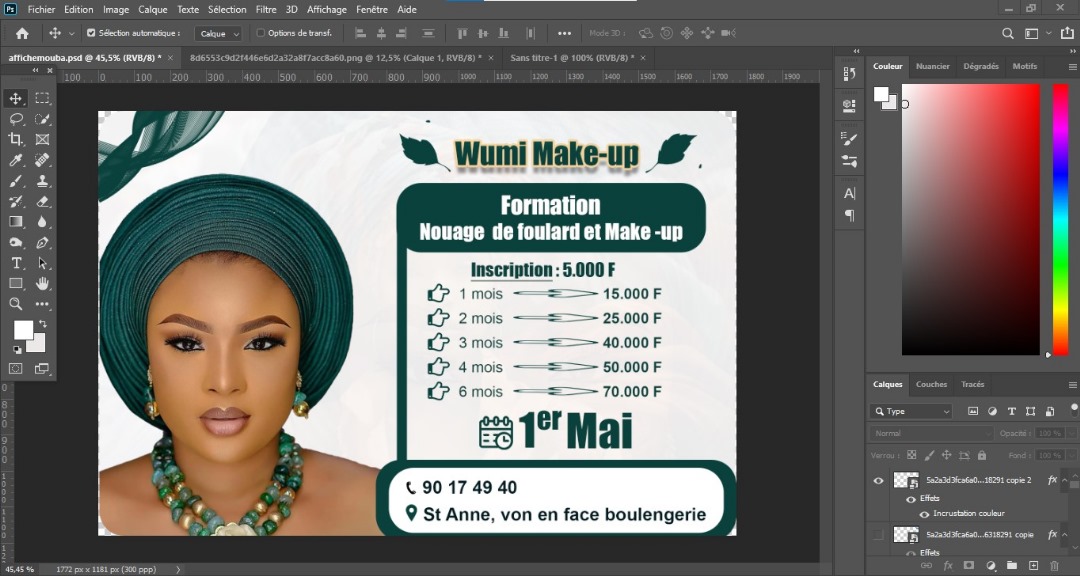Open the Filtre menu
This screenshot has height=576, width=1080.
266,9
